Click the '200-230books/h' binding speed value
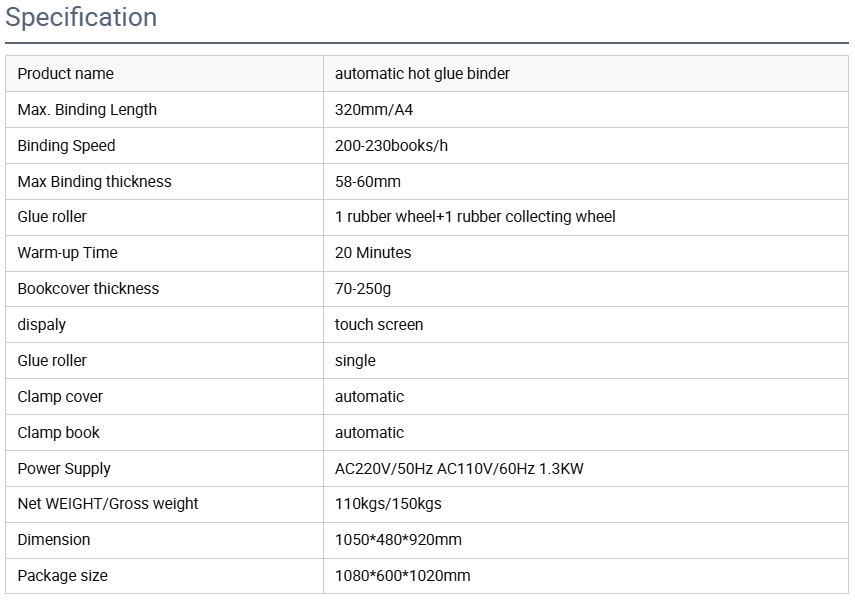The height and width of the screenshot is (600, 855). pyautogui.click(x=391, y=146)
